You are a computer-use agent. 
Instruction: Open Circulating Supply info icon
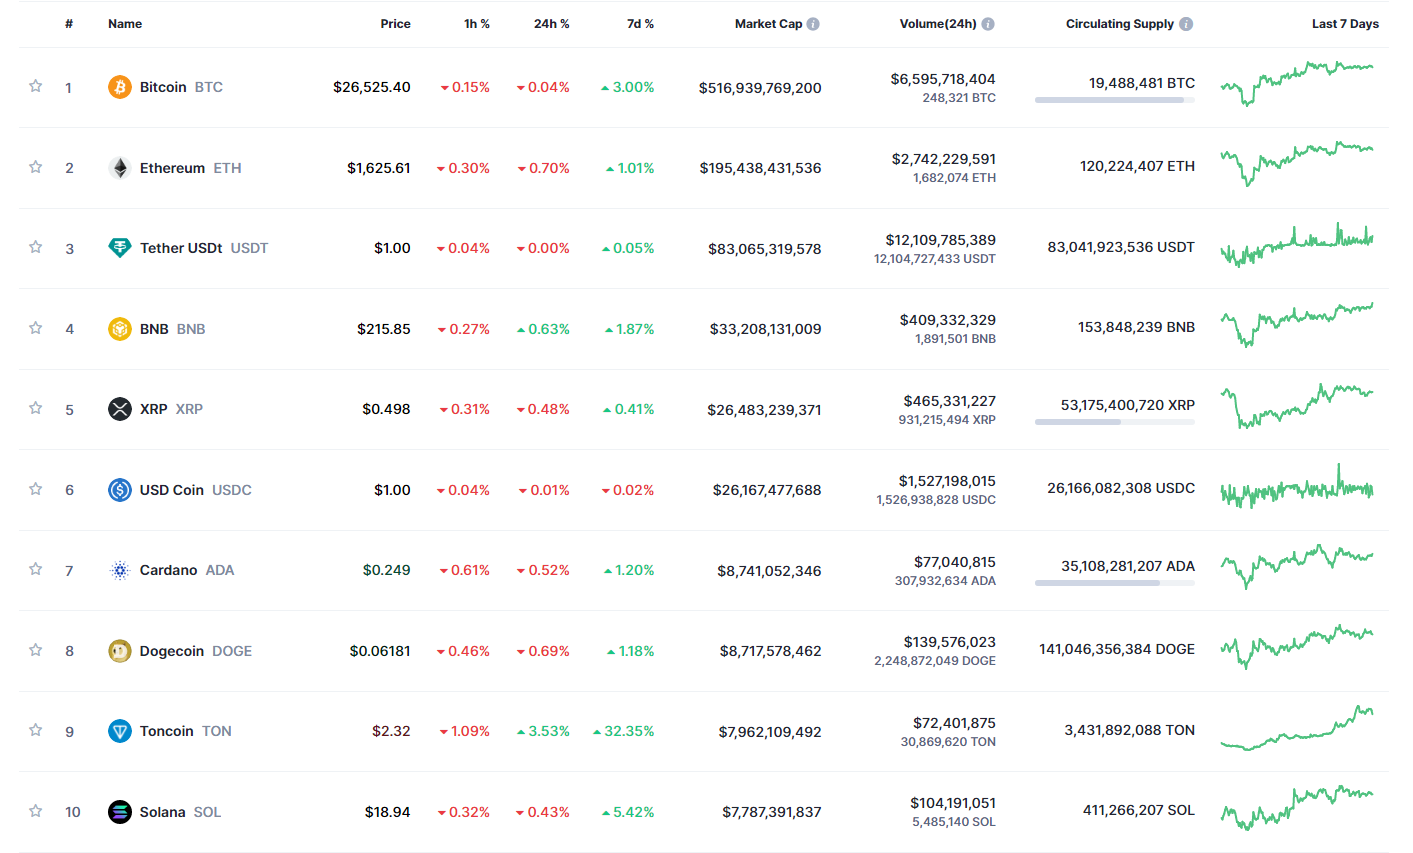click(x=1186, y=24)
